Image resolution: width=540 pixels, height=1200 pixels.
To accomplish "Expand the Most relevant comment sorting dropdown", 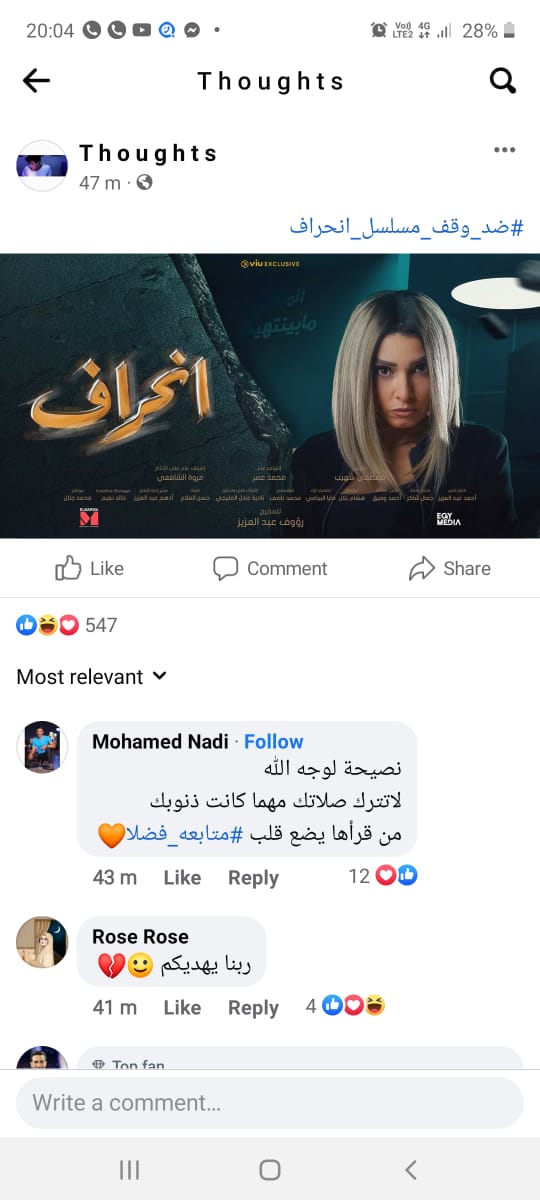I will coord(92,677).
